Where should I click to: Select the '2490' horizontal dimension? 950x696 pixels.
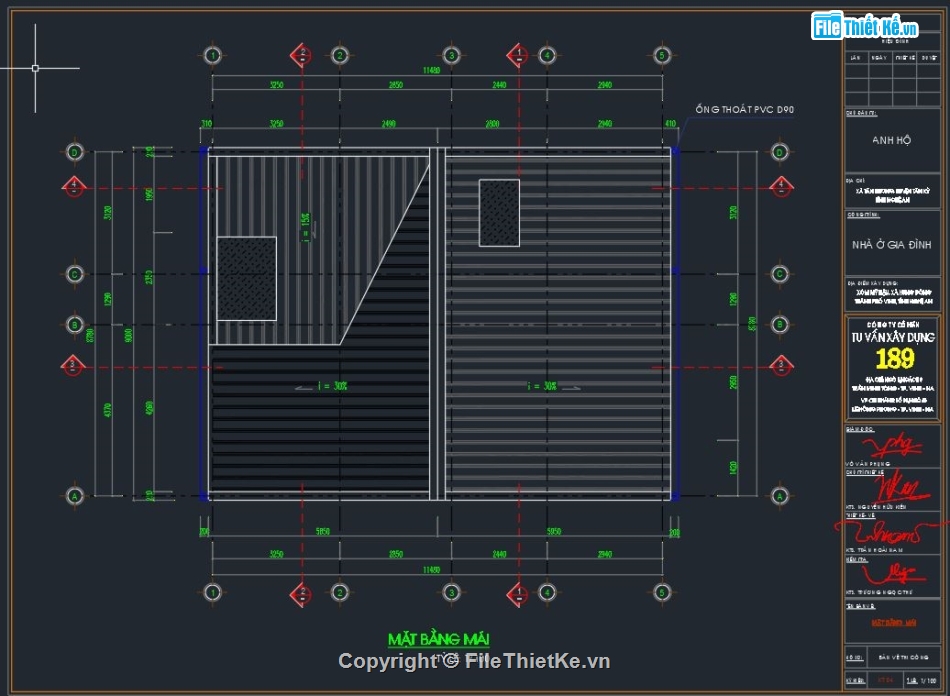coord(389,124)
